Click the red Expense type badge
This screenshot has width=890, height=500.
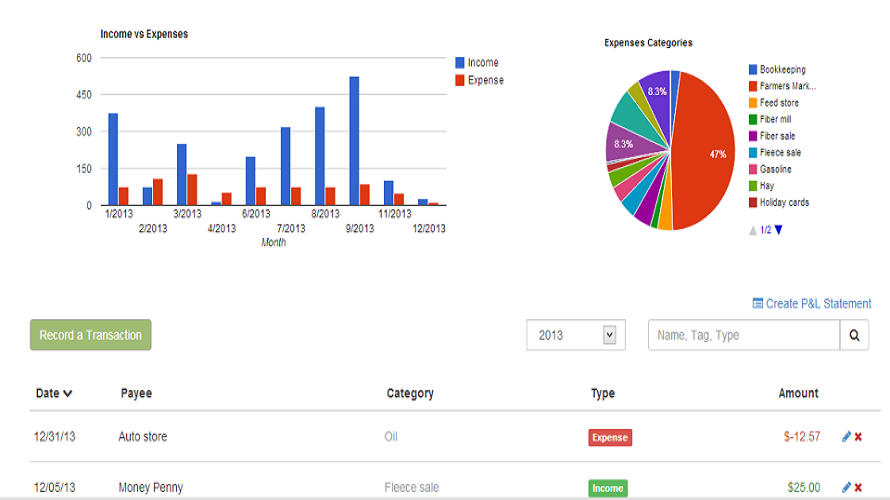pos(610,437)
